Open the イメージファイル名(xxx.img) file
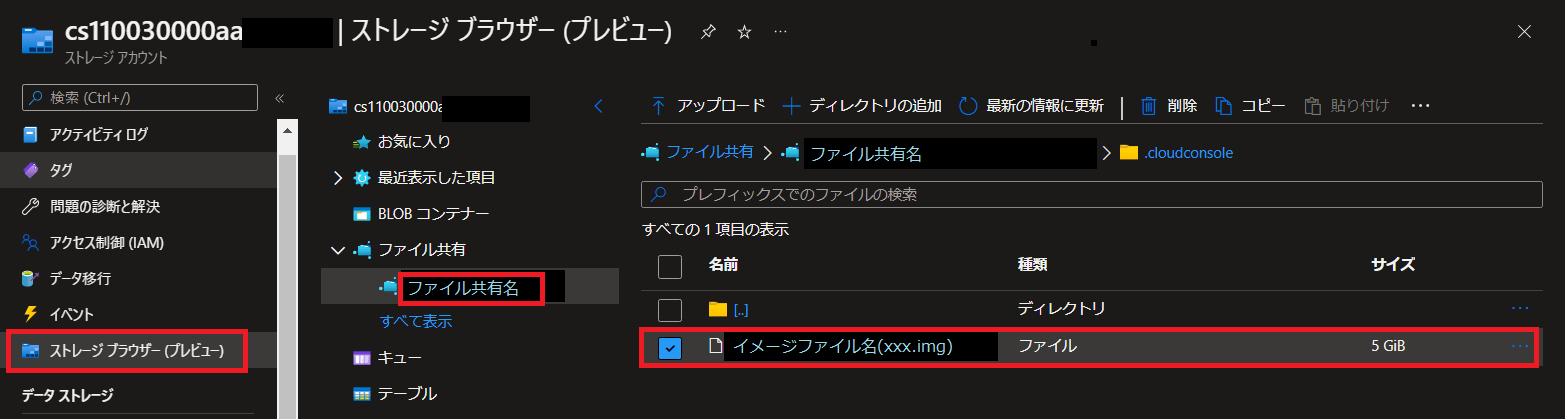Image resolution: width=1565 pixels, height=419 pixels. tap(841, 347)
